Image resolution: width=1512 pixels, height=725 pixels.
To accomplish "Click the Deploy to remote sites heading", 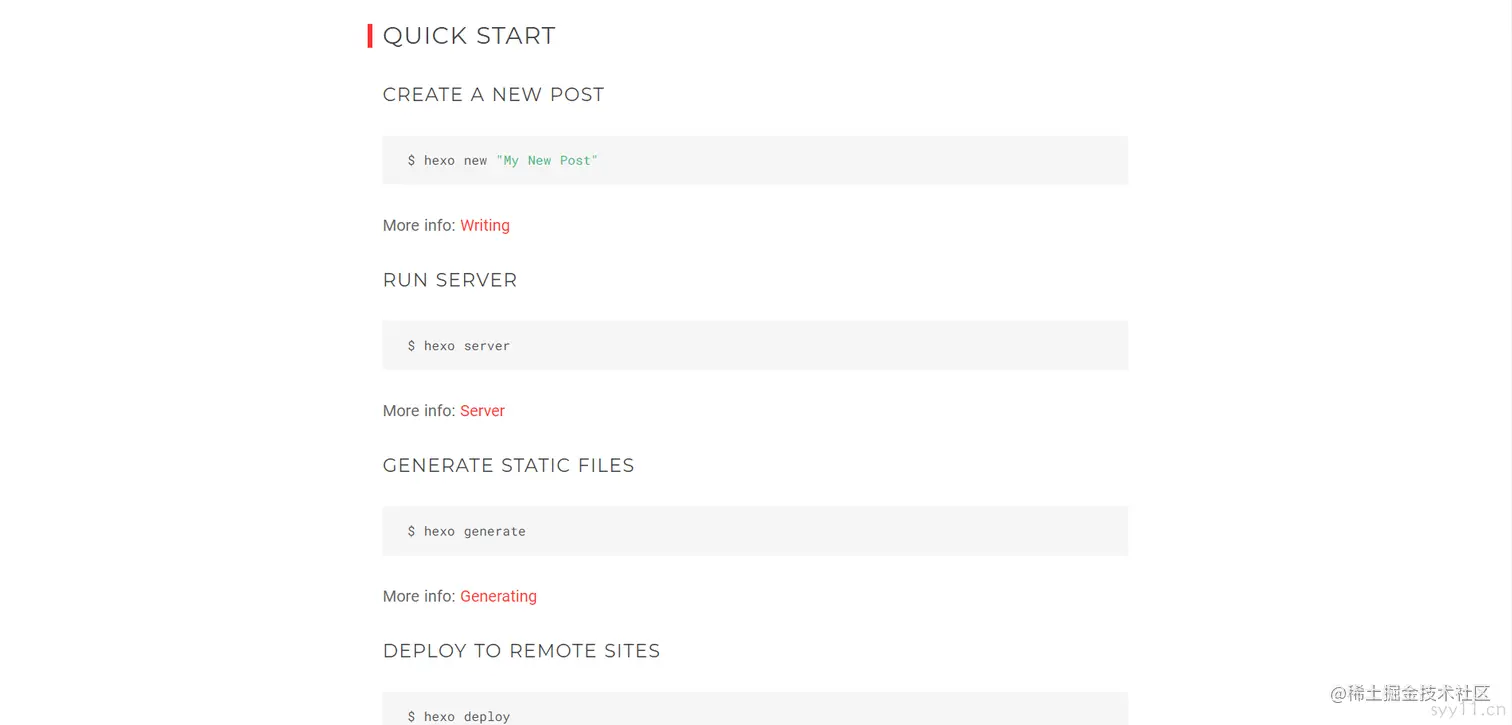I will [521, 651].
